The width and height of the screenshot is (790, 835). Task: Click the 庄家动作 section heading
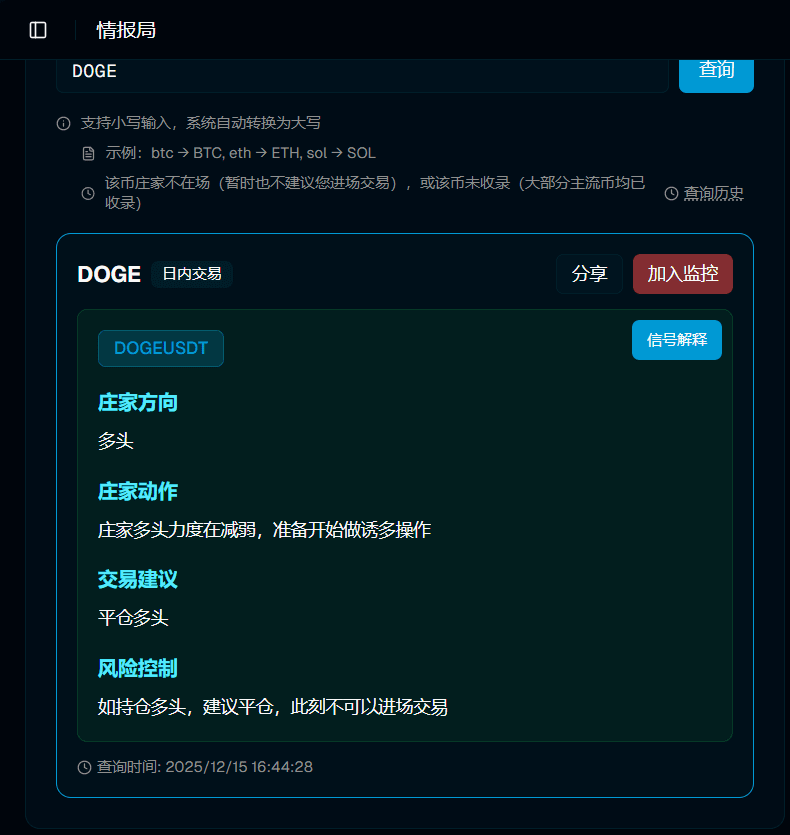[x=137, y=491]
